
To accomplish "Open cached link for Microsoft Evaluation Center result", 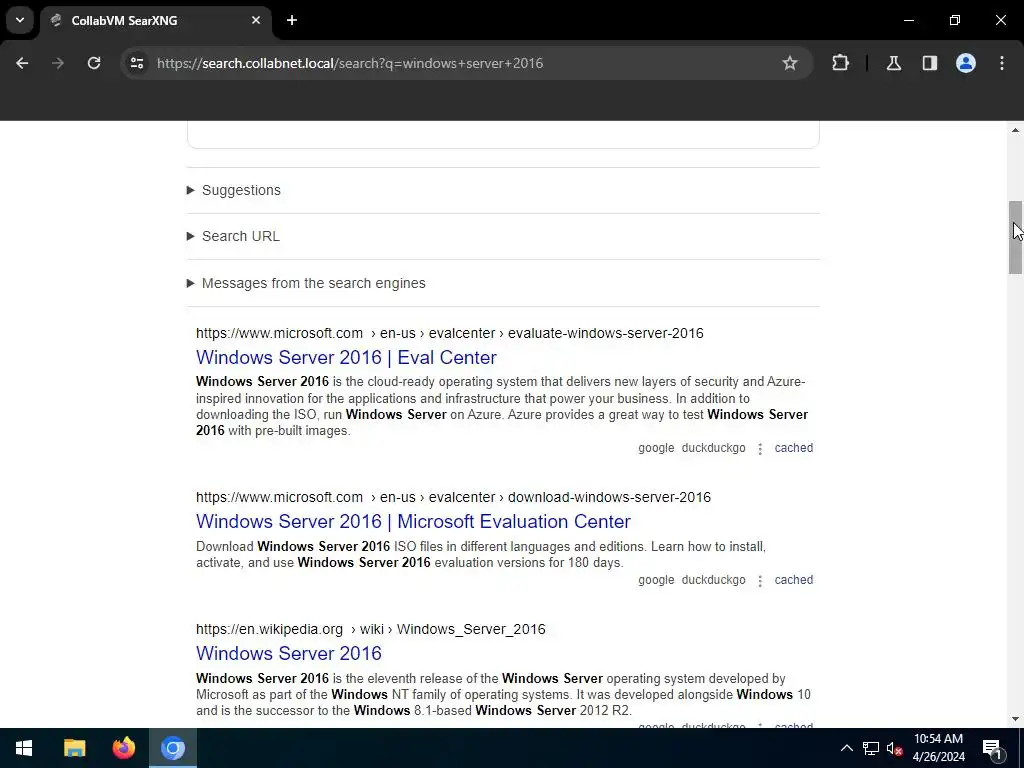I will [793, 580].
